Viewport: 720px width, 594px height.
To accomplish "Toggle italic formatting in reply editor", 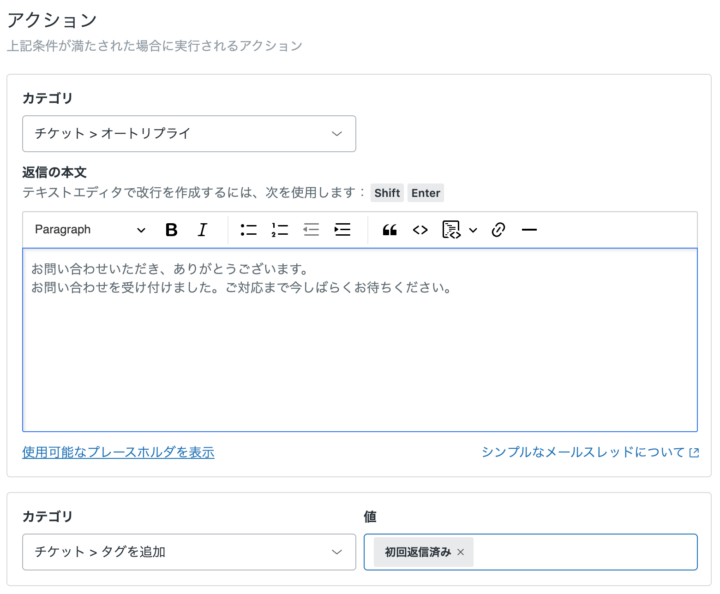I will point(202,230).
